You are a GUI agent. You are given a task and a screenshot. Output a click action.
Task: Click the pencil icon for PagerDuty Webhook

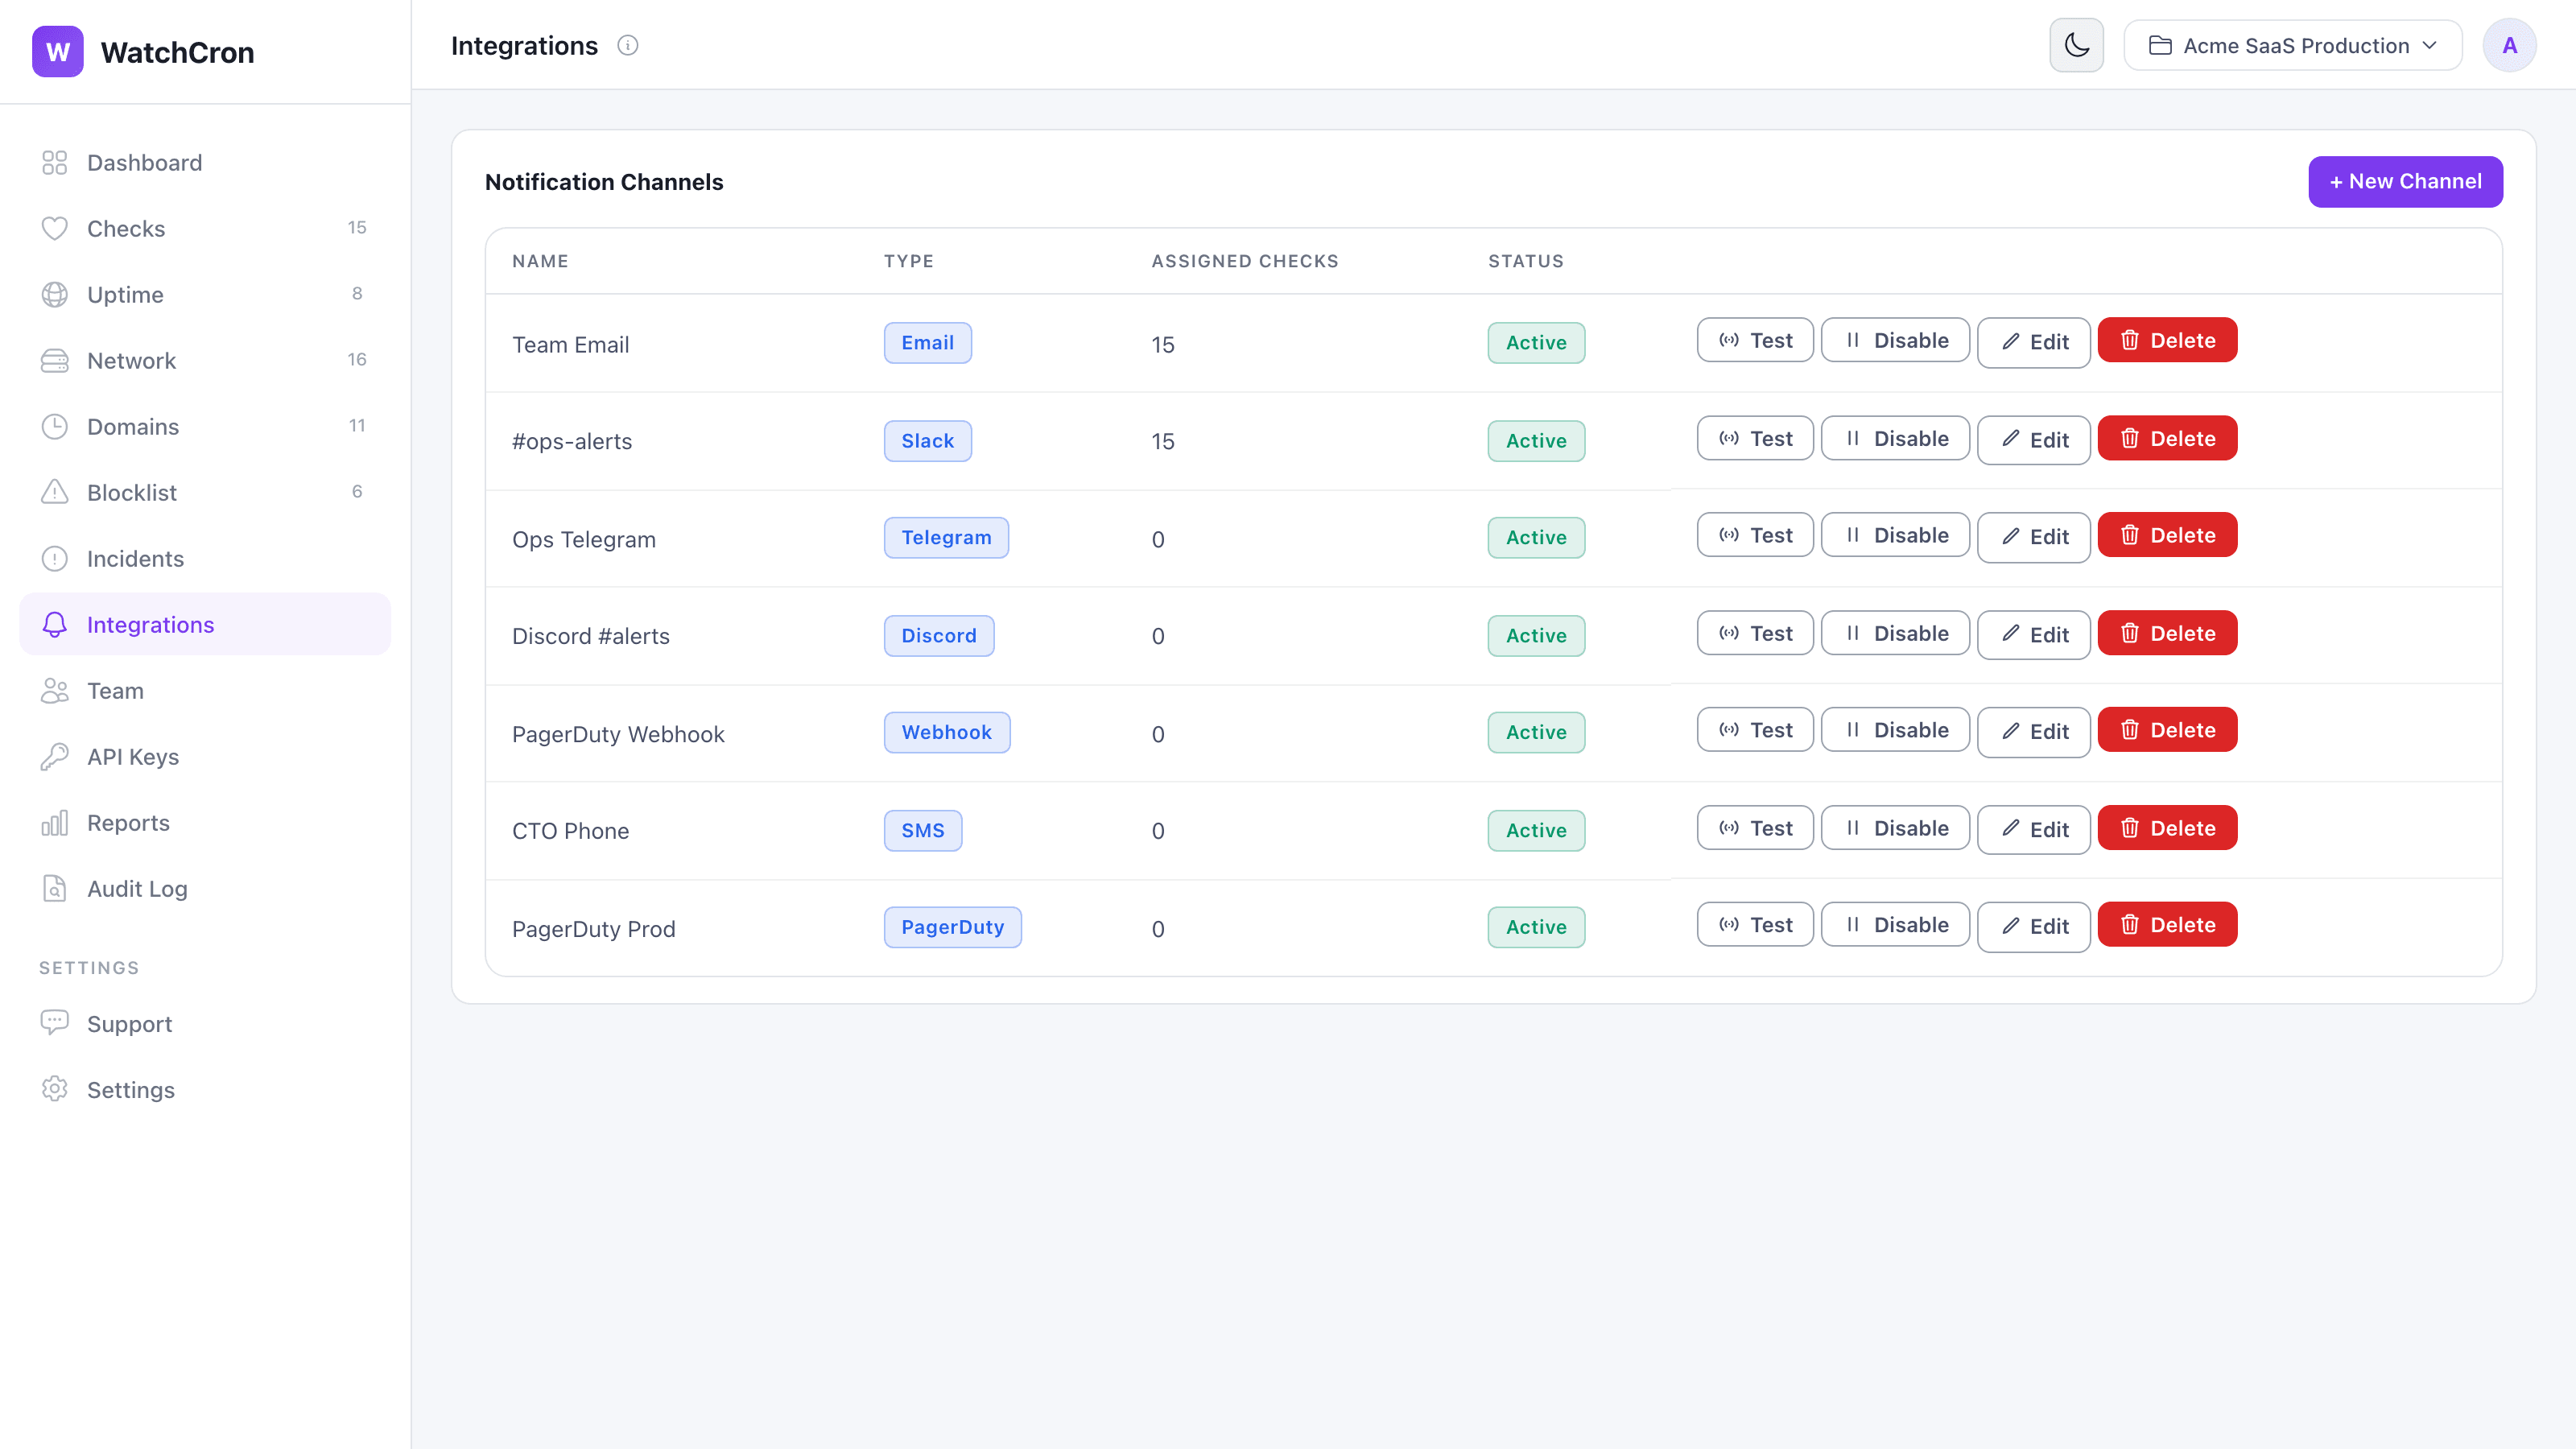click(2010, 731)
